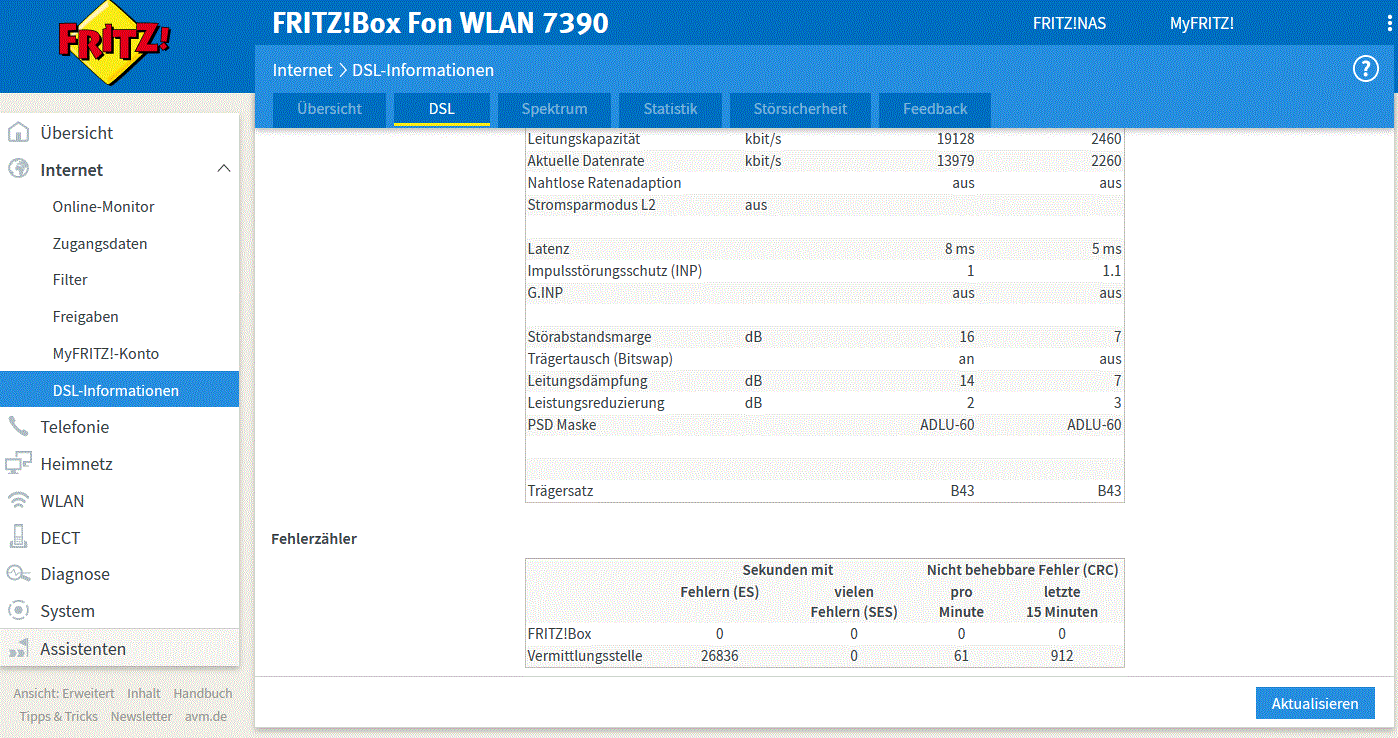This screenshot has width=1398, height=738.
Task: Click the Vermittlungsstelle value 26836
Action: pos(719,656)
